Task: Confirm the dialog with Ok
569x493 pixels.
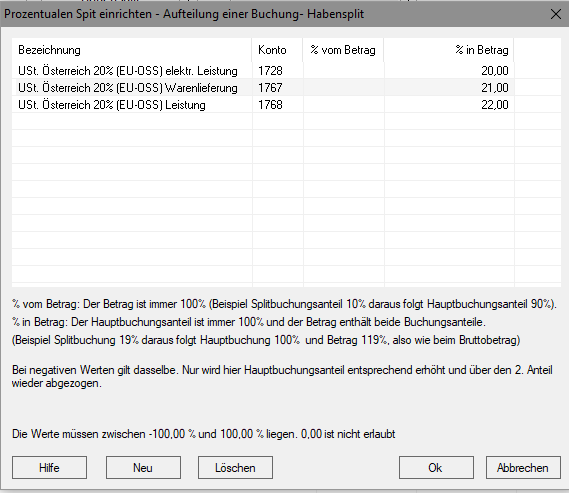Action: click(436, 467)
